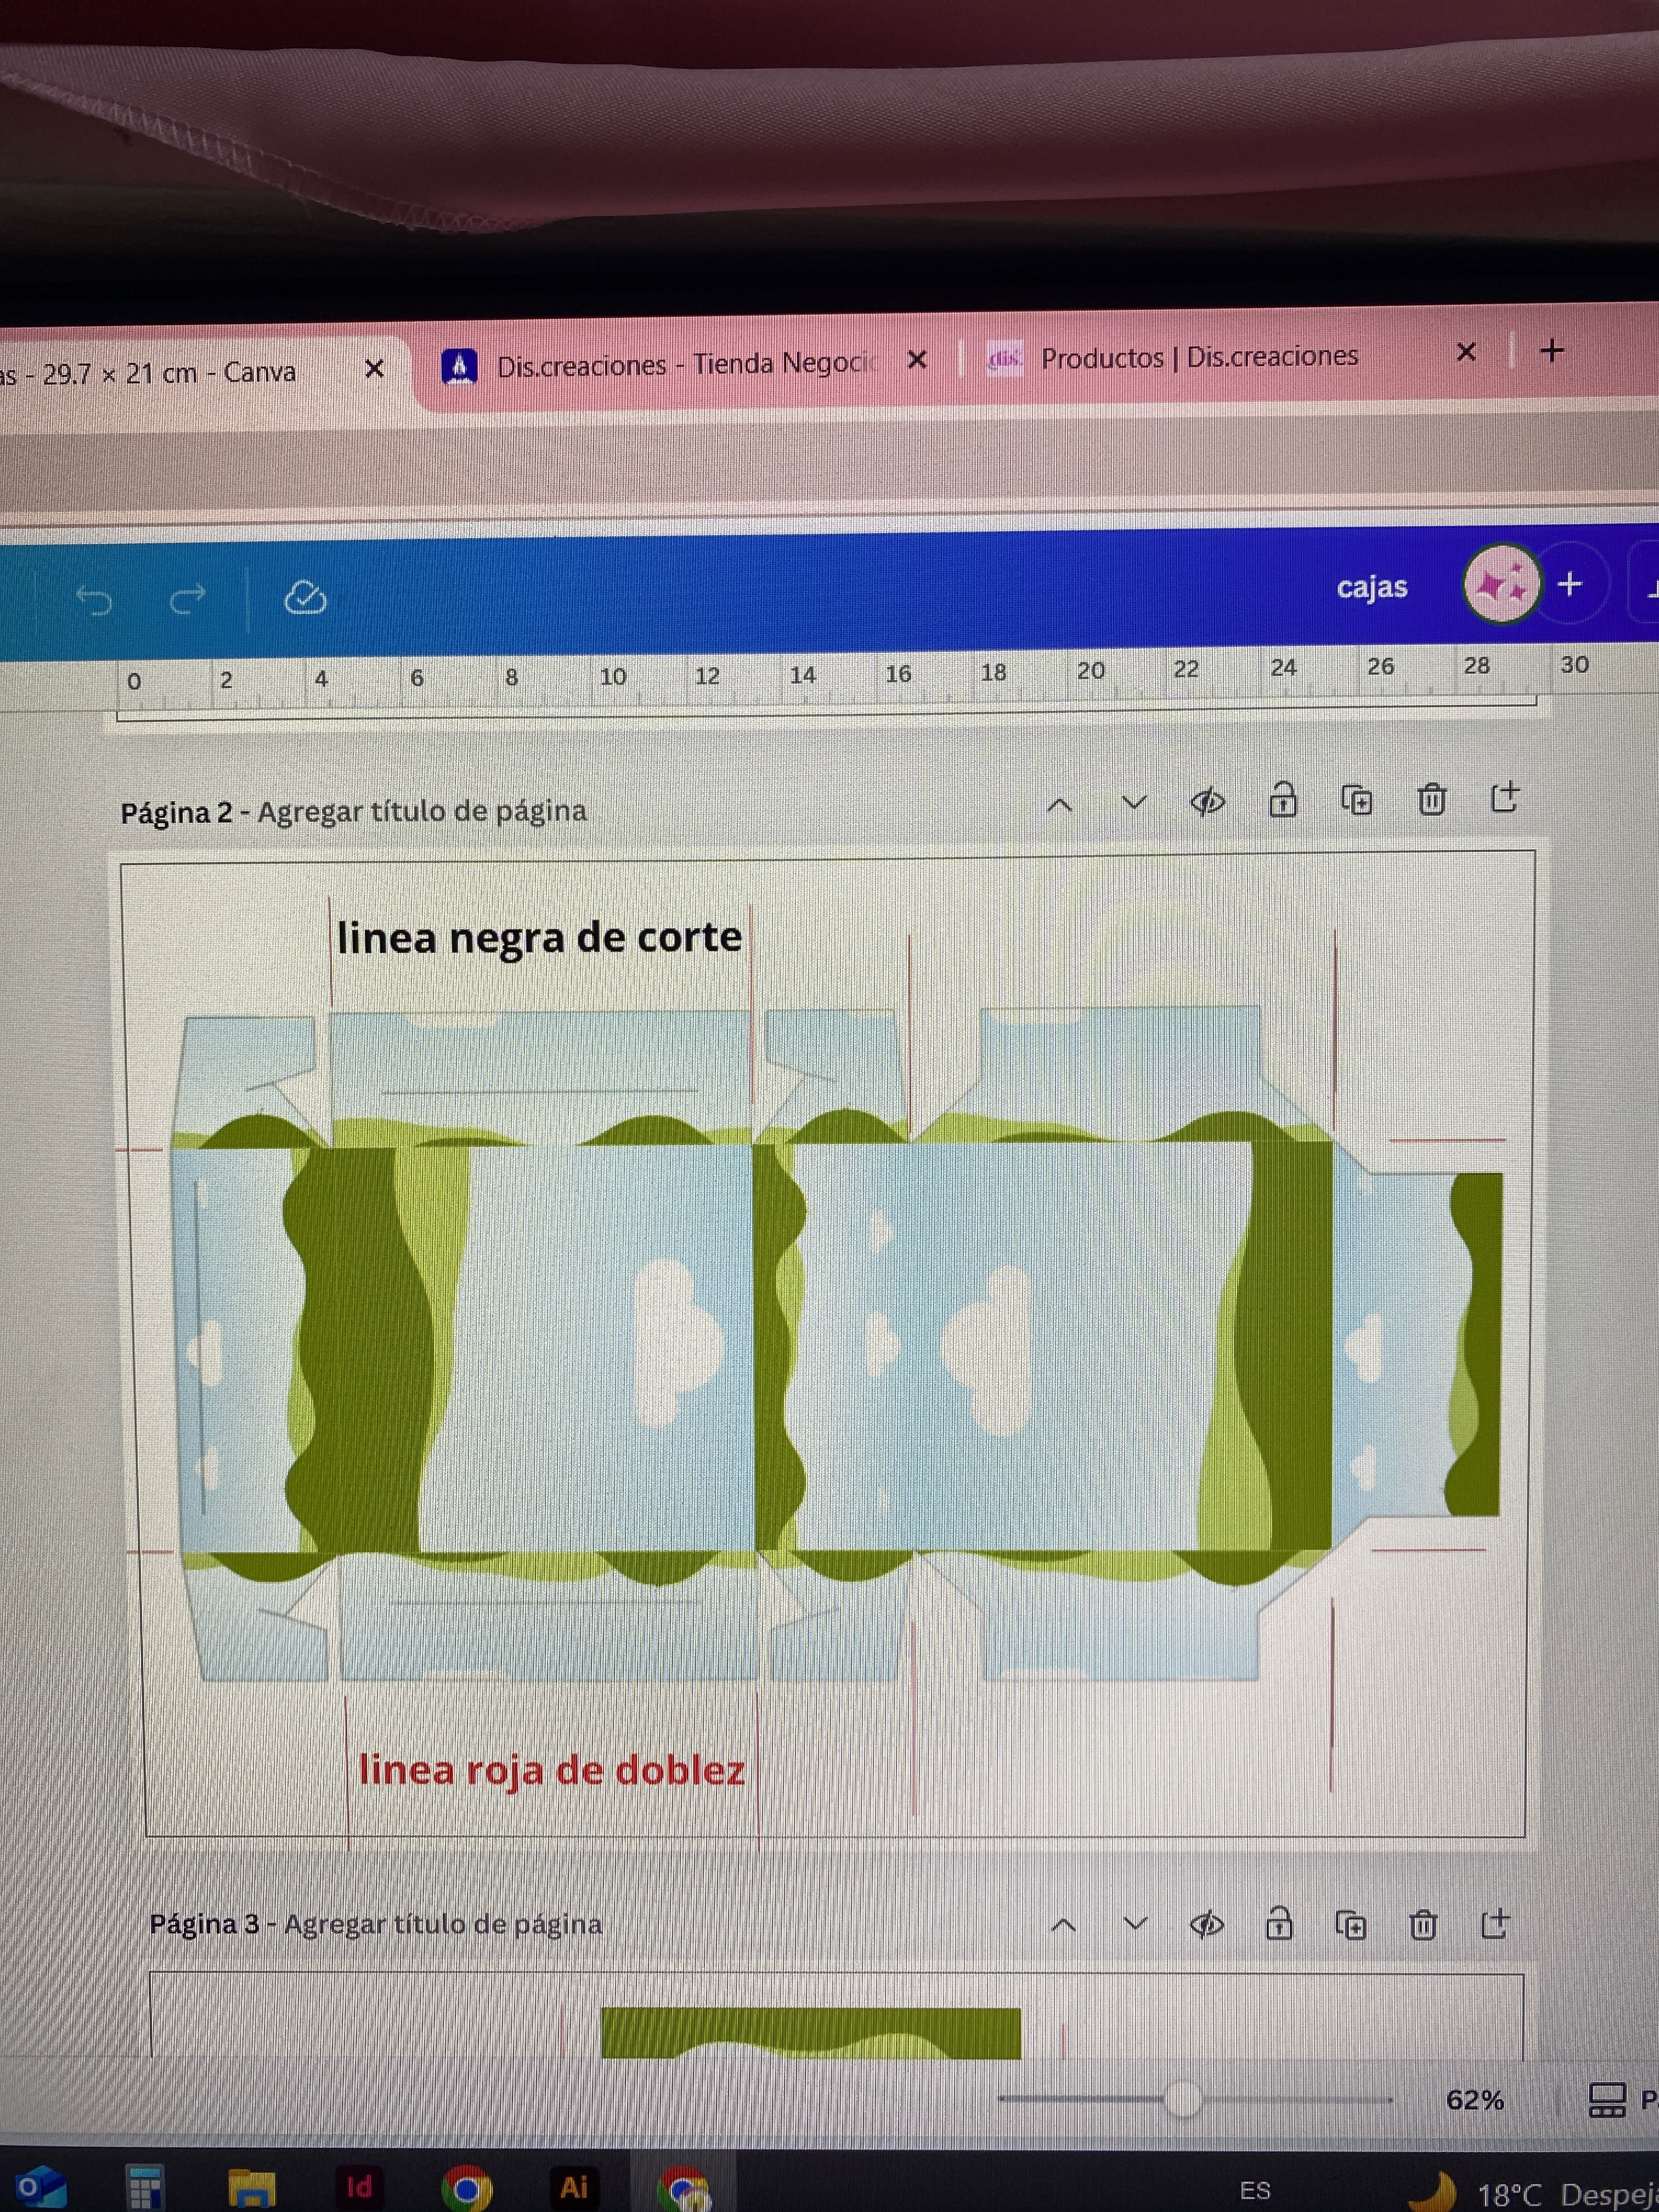This screenshot has height=2212, width=1659.
Task: Move Página 3 down with chevron
Action: pyautogui.click(x=1135, y=1924)
